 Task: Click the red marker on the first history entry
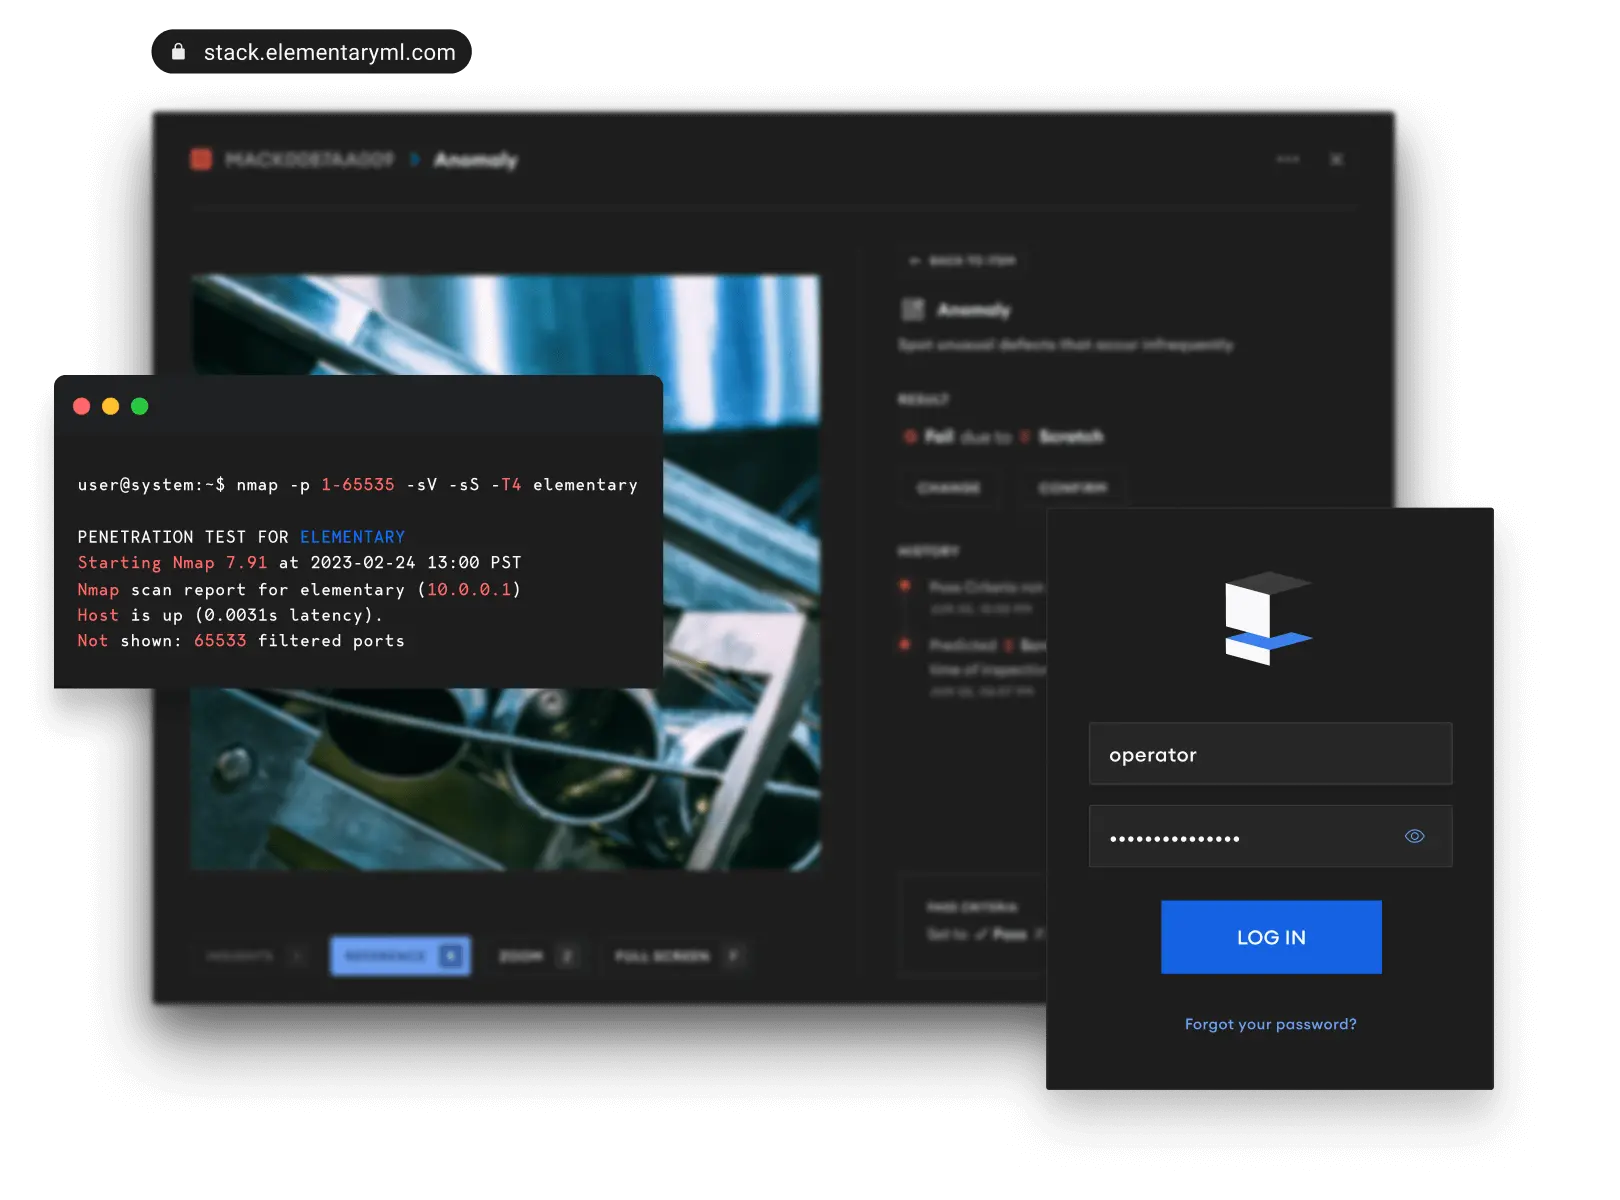[906, 587]
